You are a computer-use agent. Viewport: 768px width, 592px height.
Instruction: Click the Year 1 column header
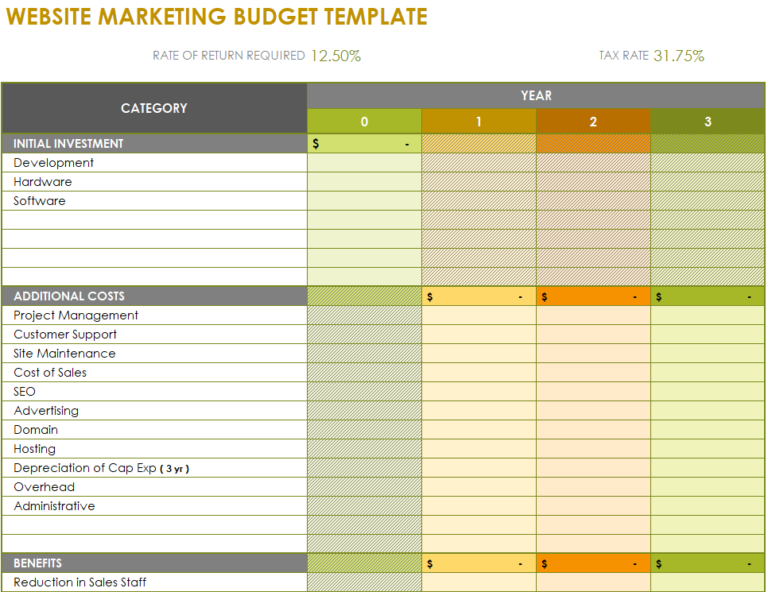point(479,121)
